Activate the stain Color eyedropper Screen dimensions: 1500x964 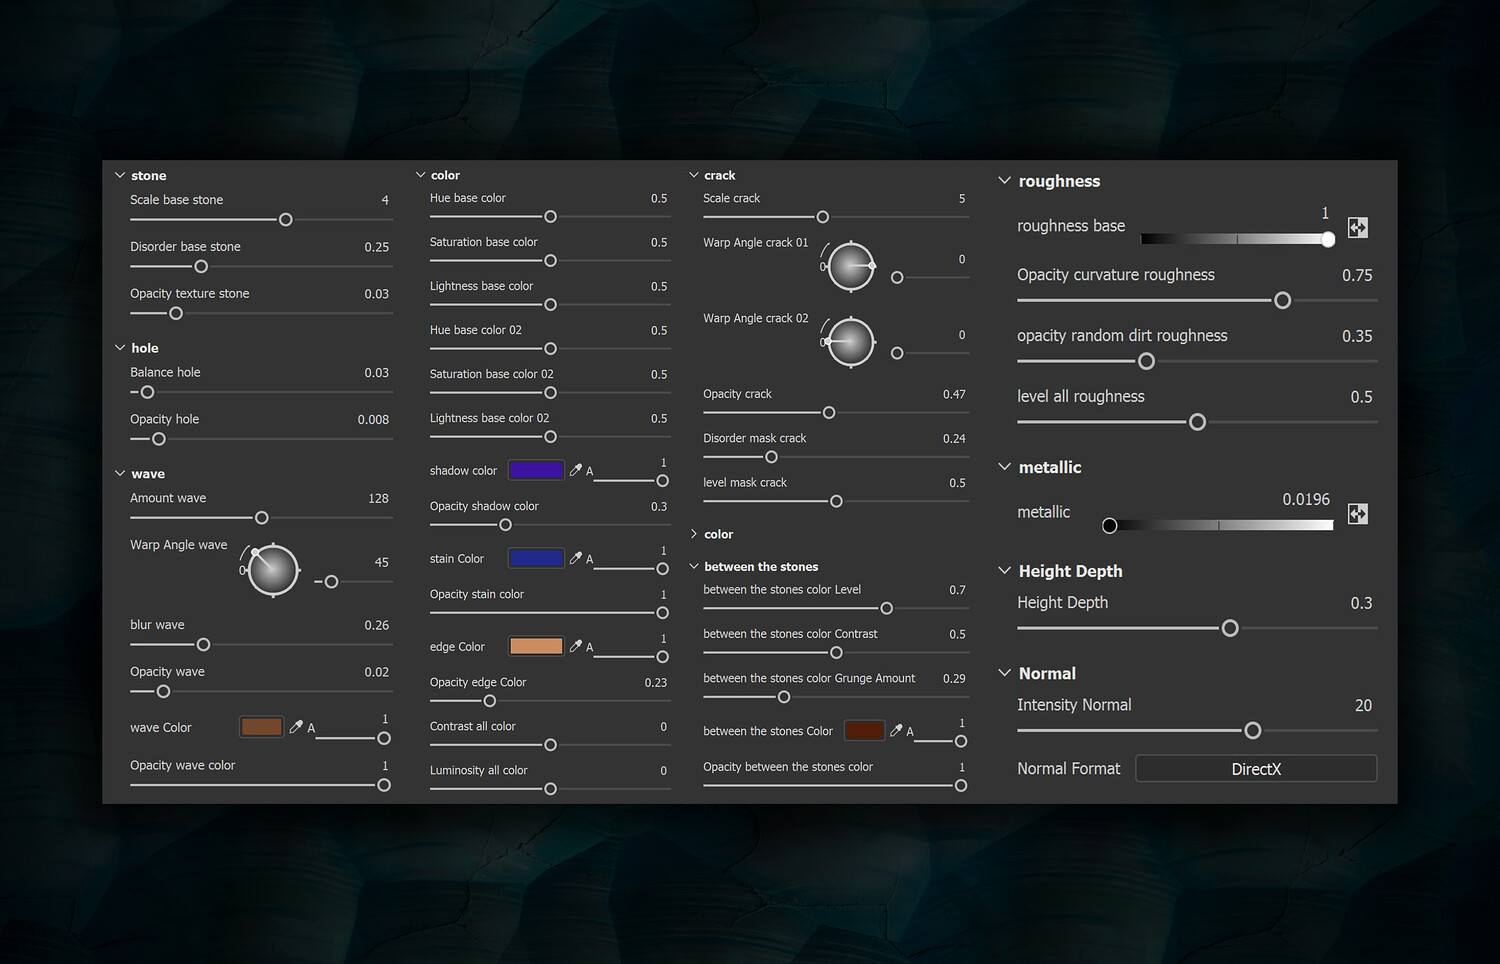pyautogui.click(x=576, y=558)
